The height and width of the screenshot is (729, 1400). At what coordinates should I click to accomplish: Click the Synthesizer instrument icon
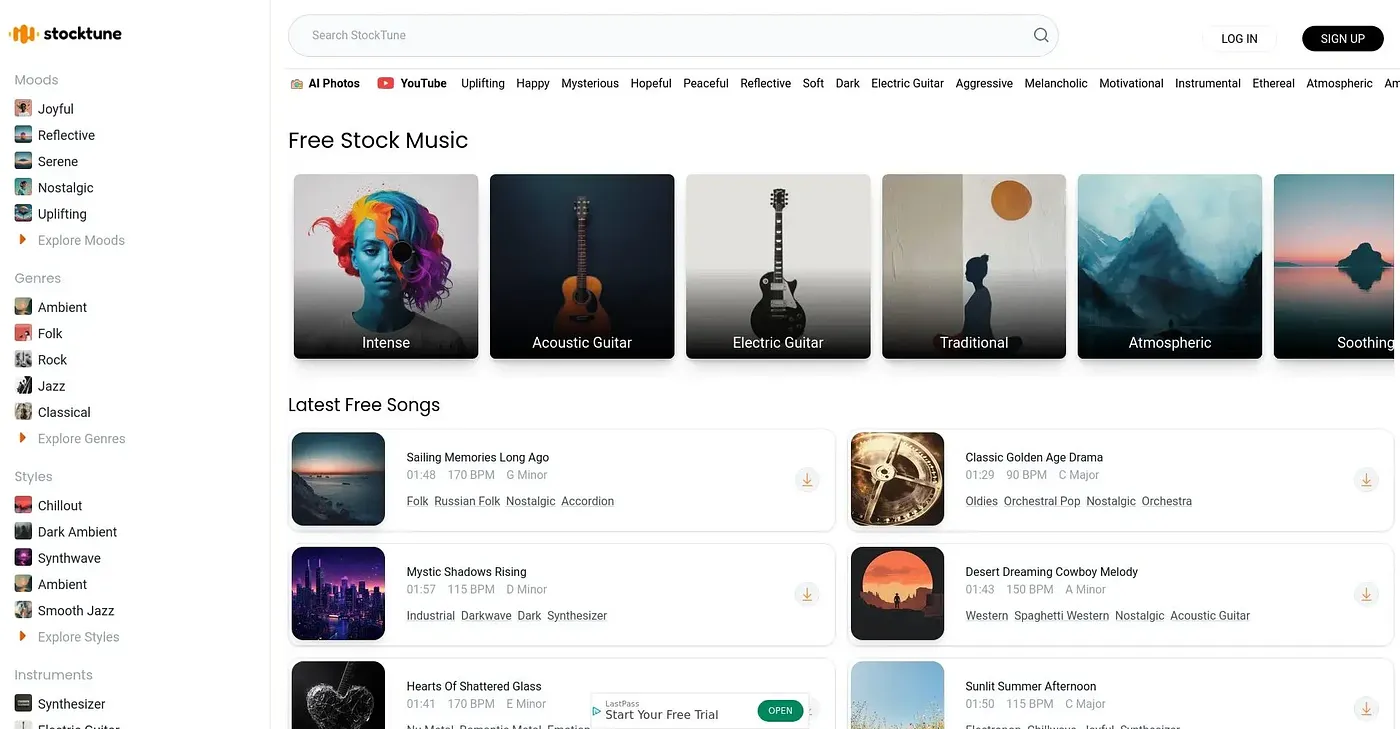click(23, 703)
